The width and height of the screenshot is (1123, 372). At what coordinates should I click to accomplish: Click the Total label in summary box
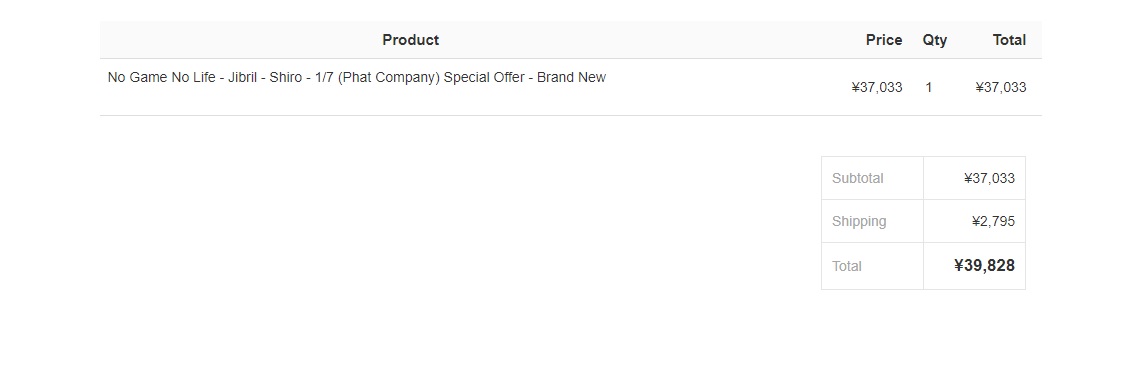tap(847, 266)
